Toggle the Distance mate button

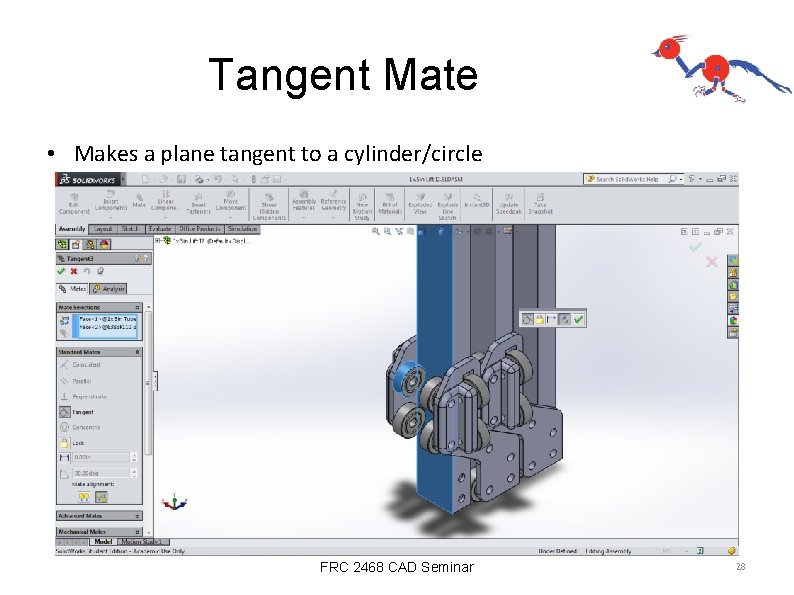(x=64, y=458)
